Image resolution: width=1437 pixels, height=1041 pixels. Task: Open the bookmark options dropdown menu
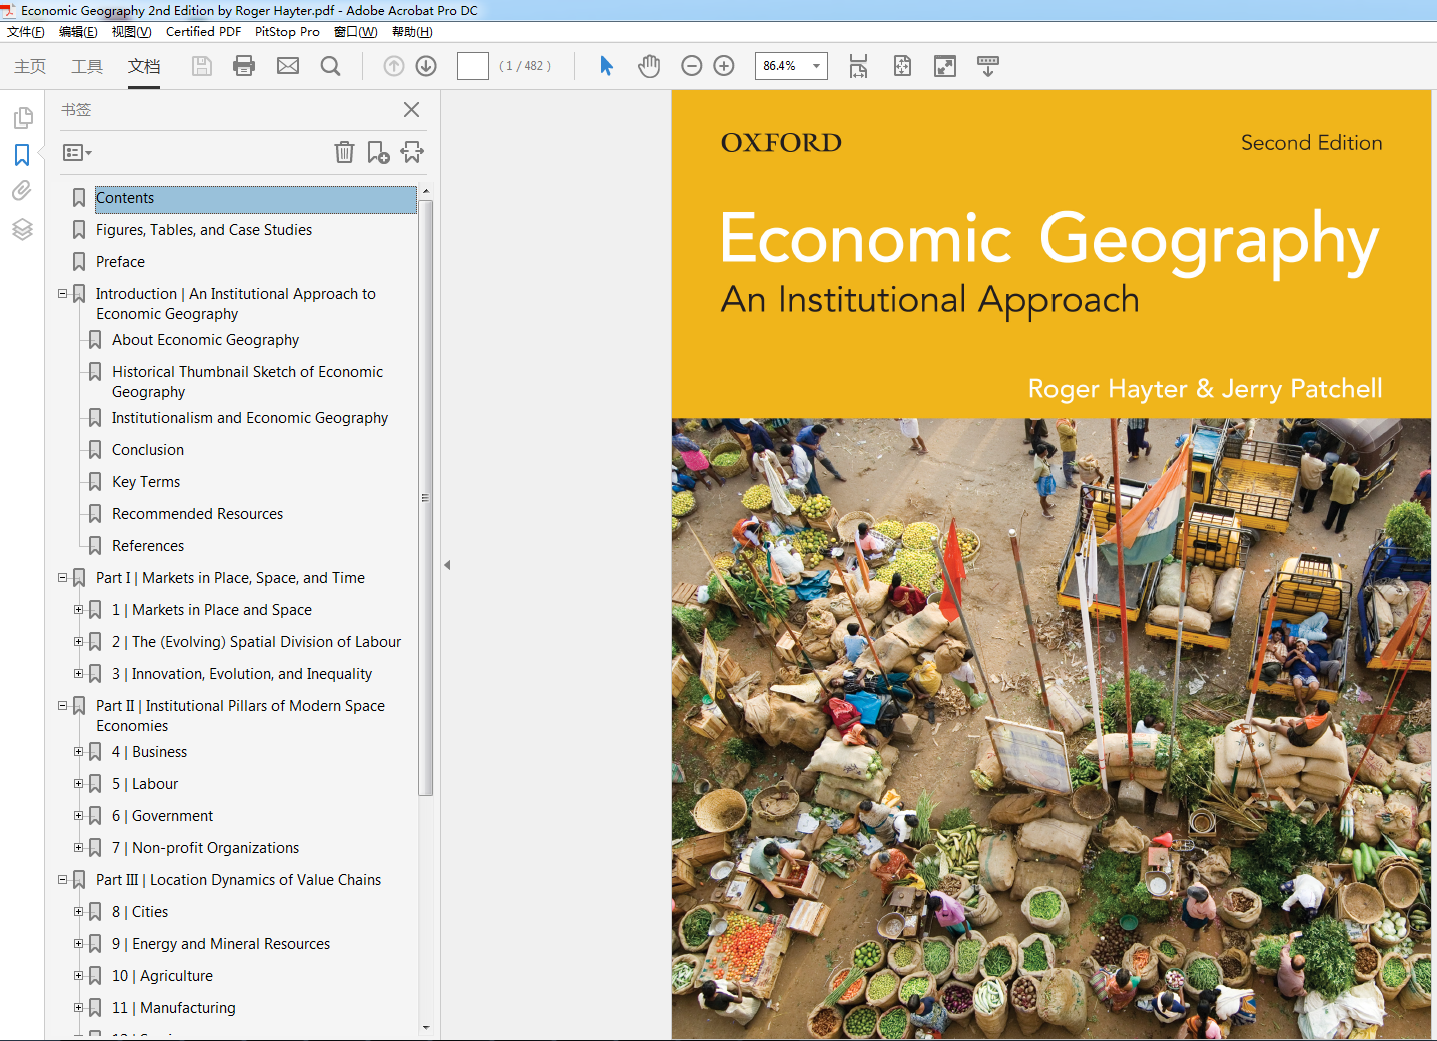(77, 153)
